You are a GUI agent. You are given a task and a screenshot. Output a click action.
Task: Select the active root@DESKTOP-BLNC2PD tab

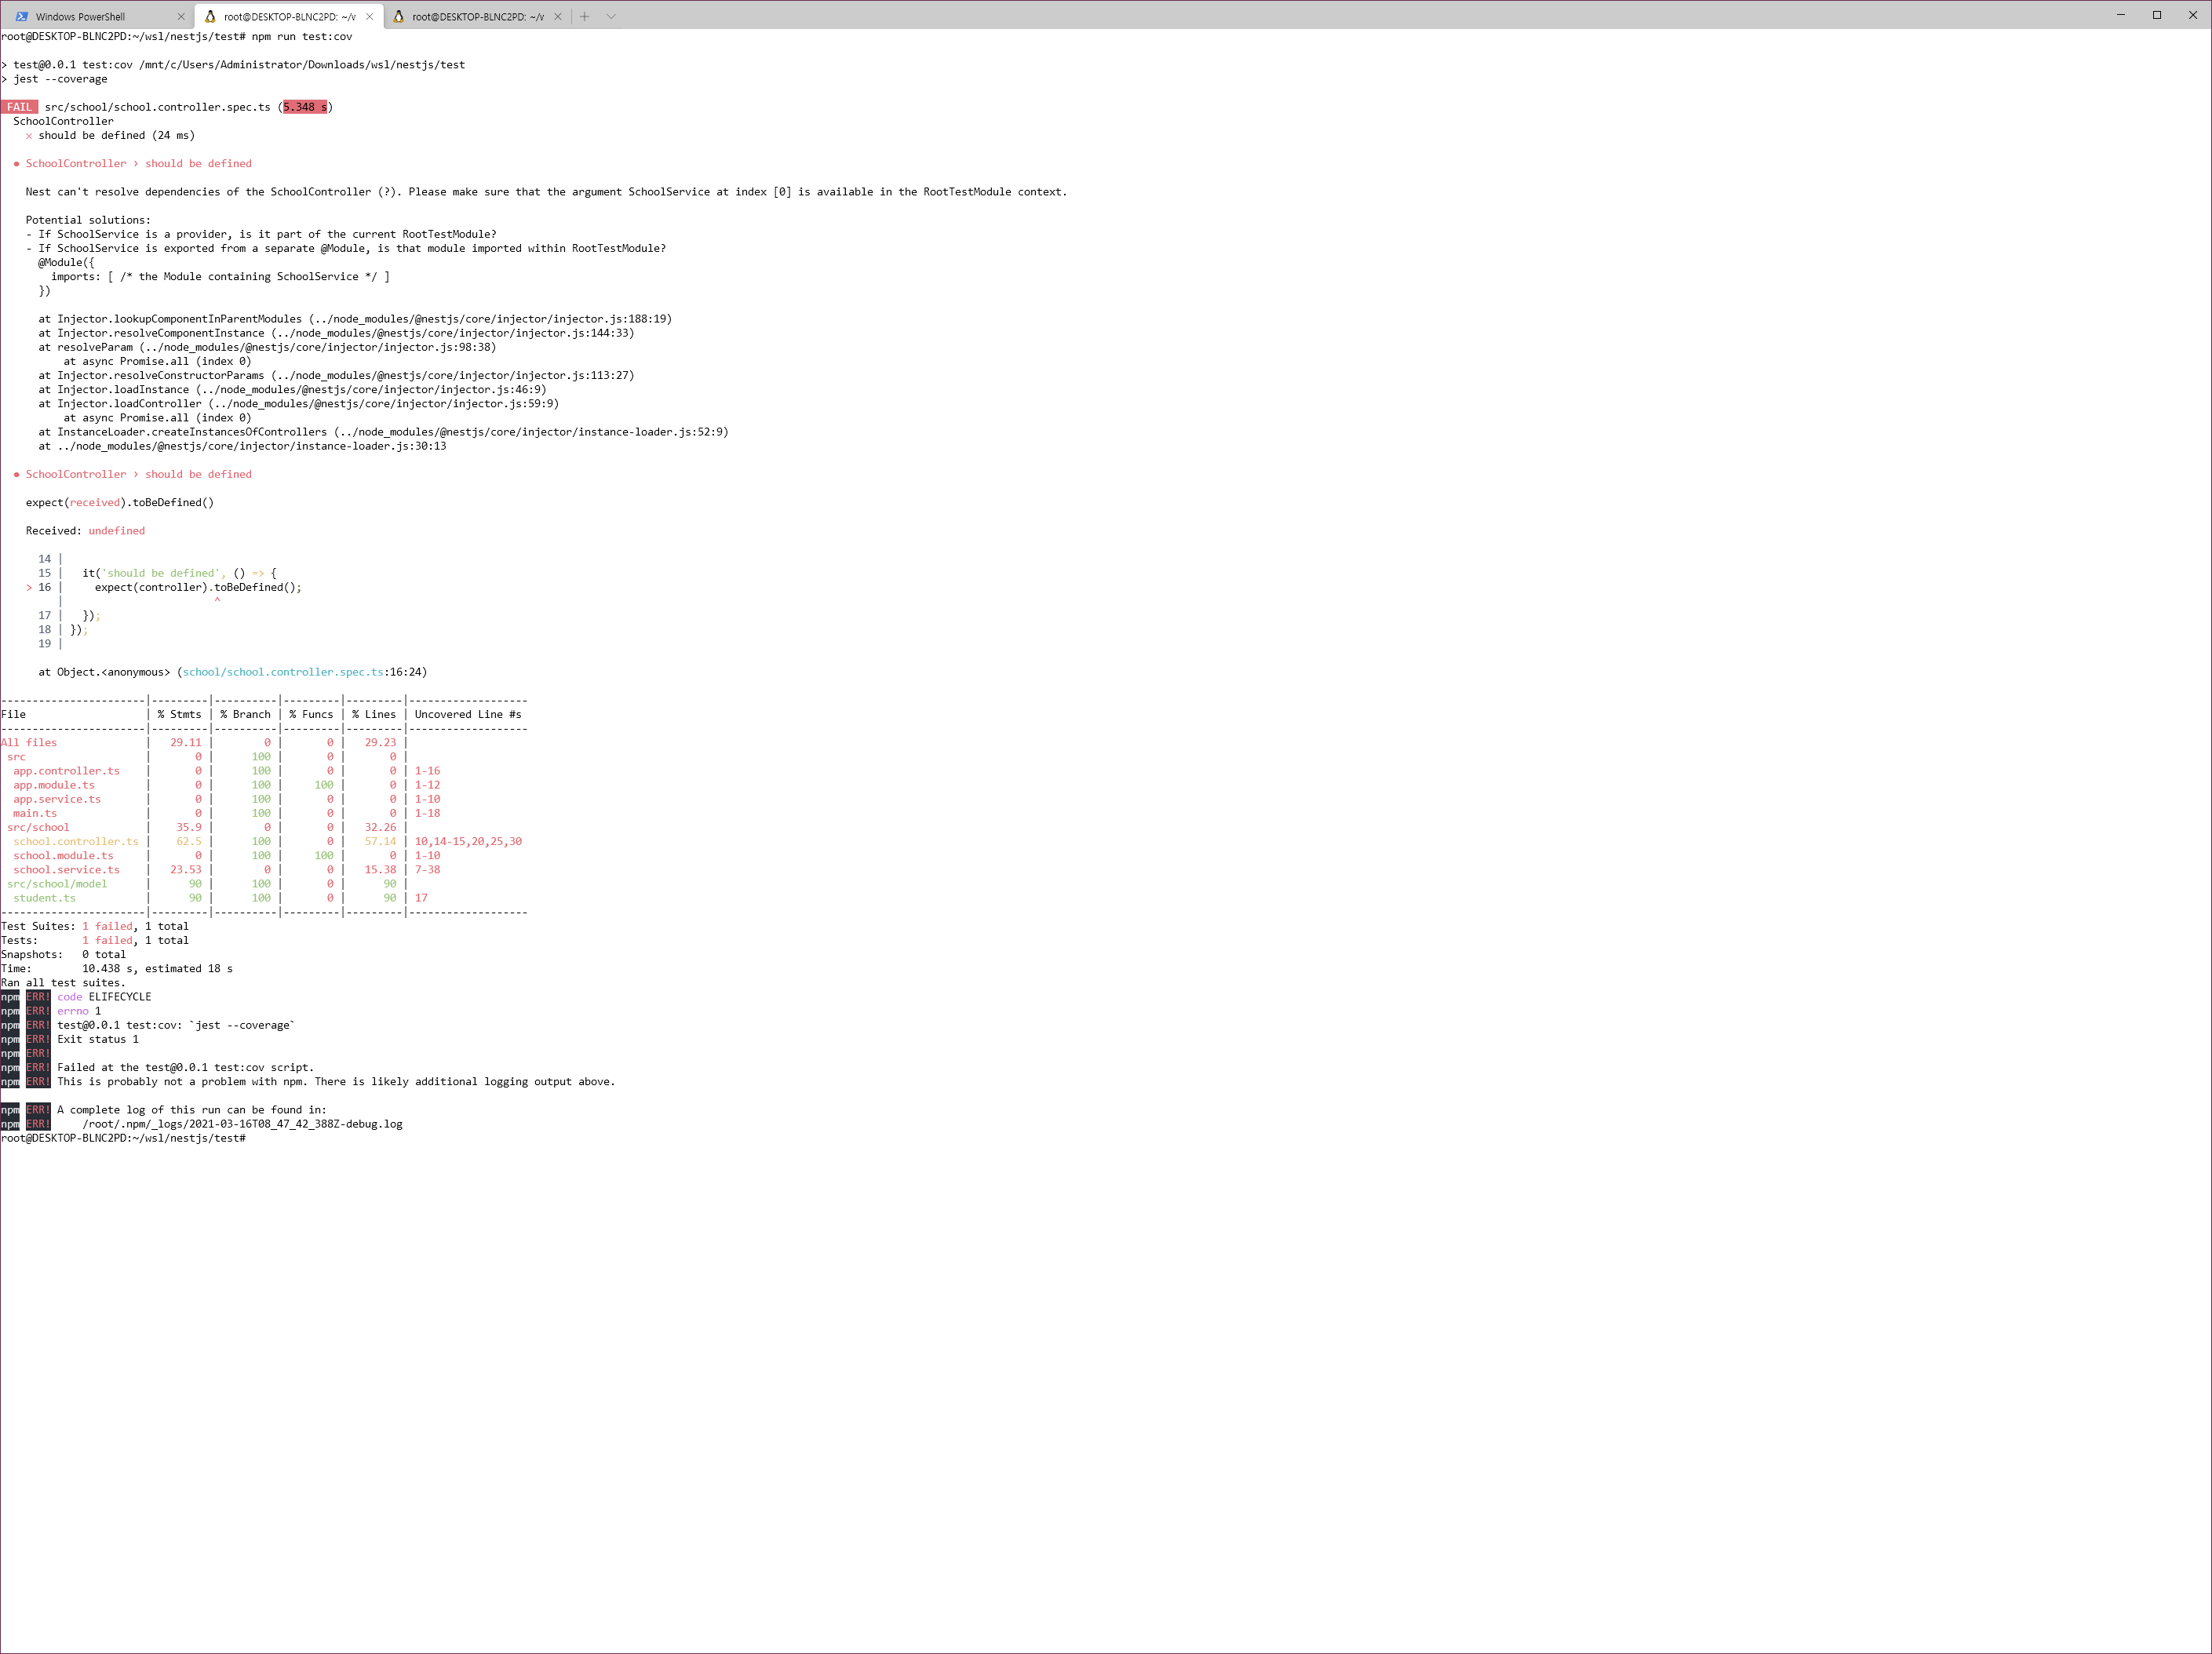(x=289, y=16)
